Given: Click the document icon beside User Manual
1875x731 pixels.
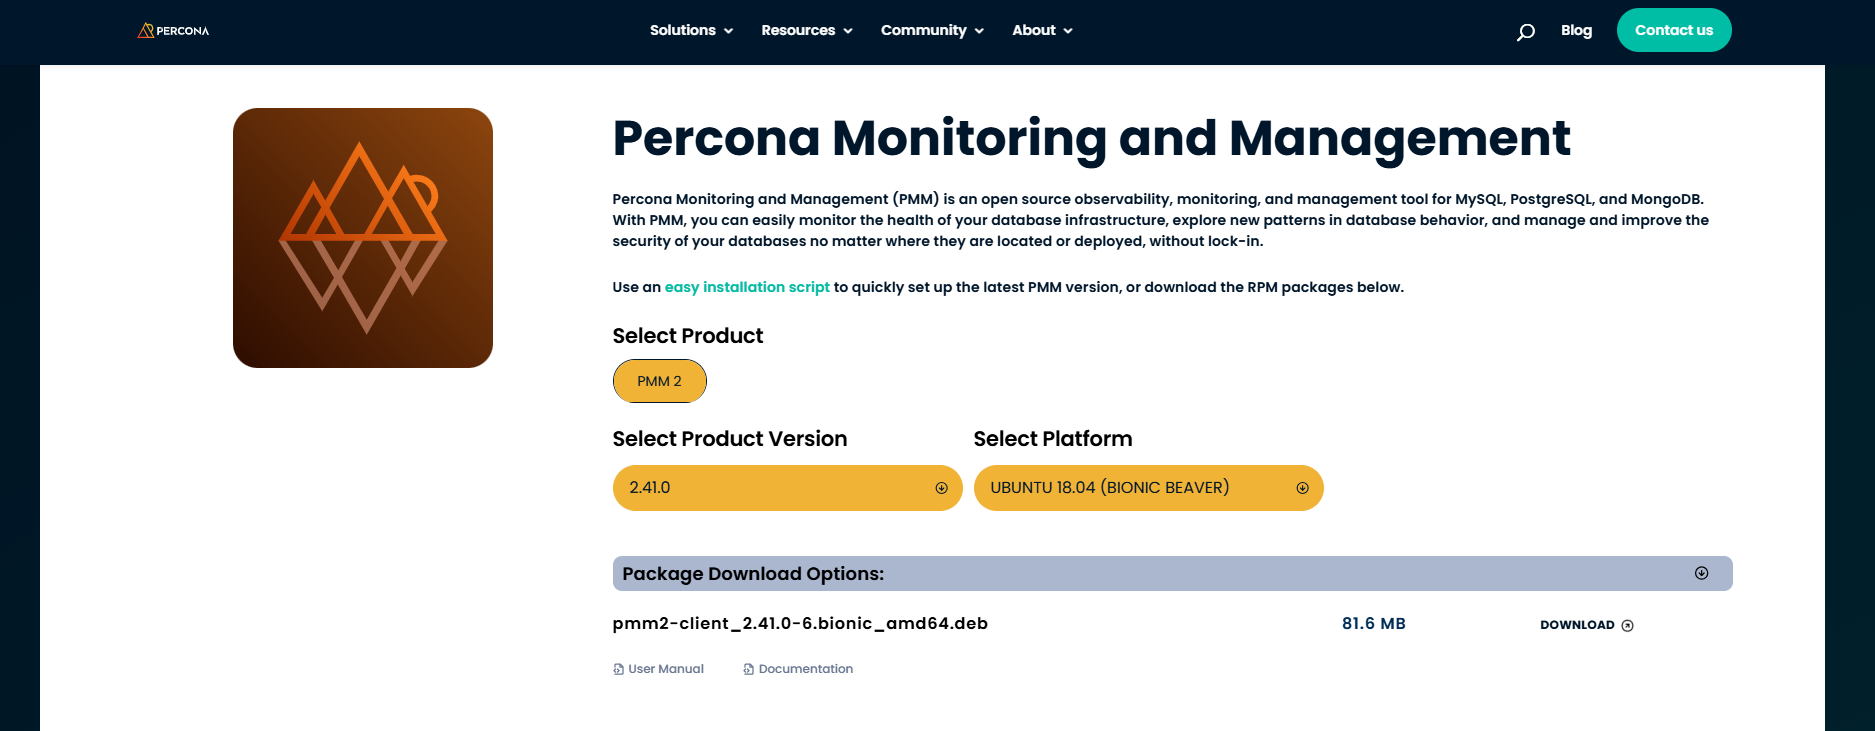Looking at the screenshot, I should pyautogui.click(x=618, y=669).
